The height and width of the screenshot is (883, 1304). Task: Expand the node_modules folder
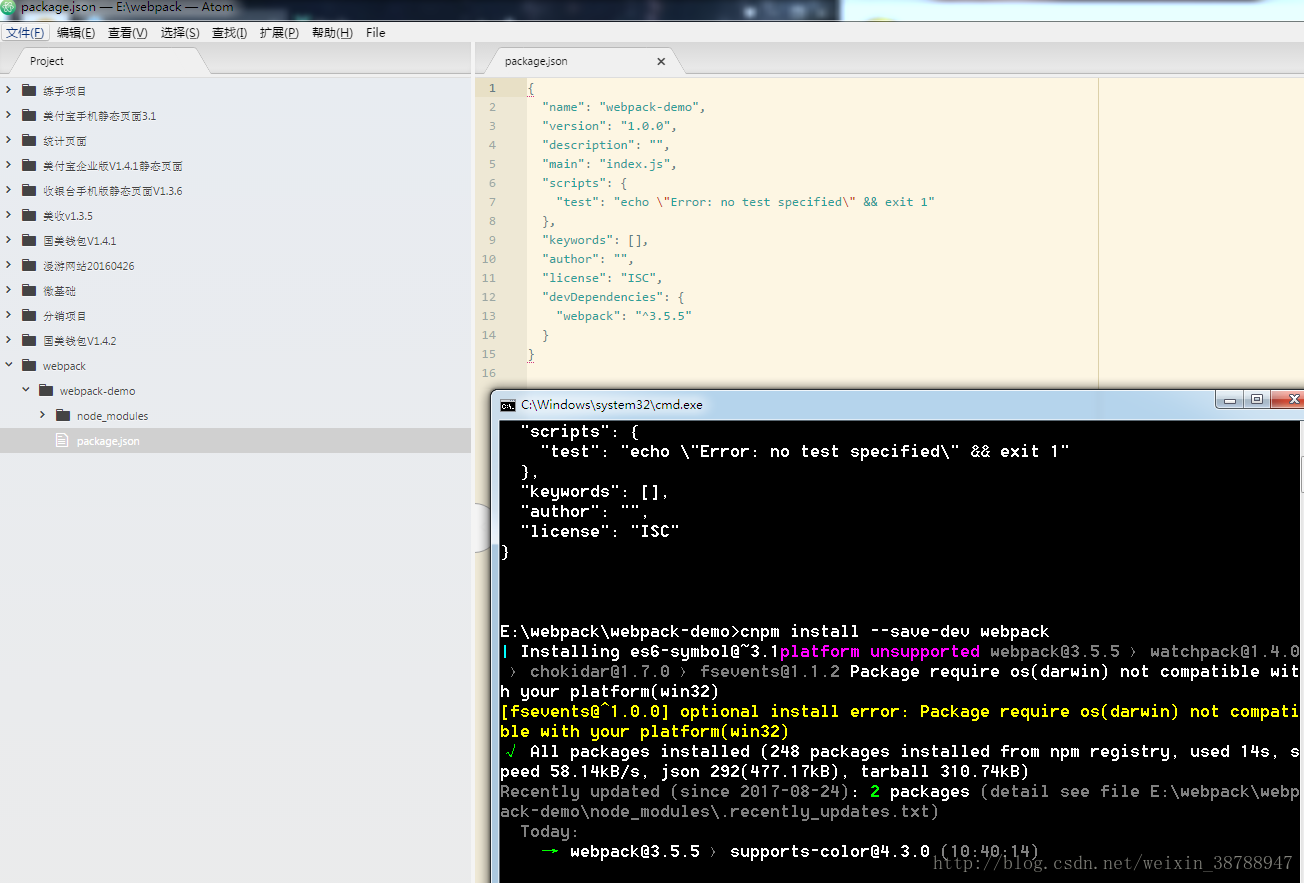[x=43, y=415]
